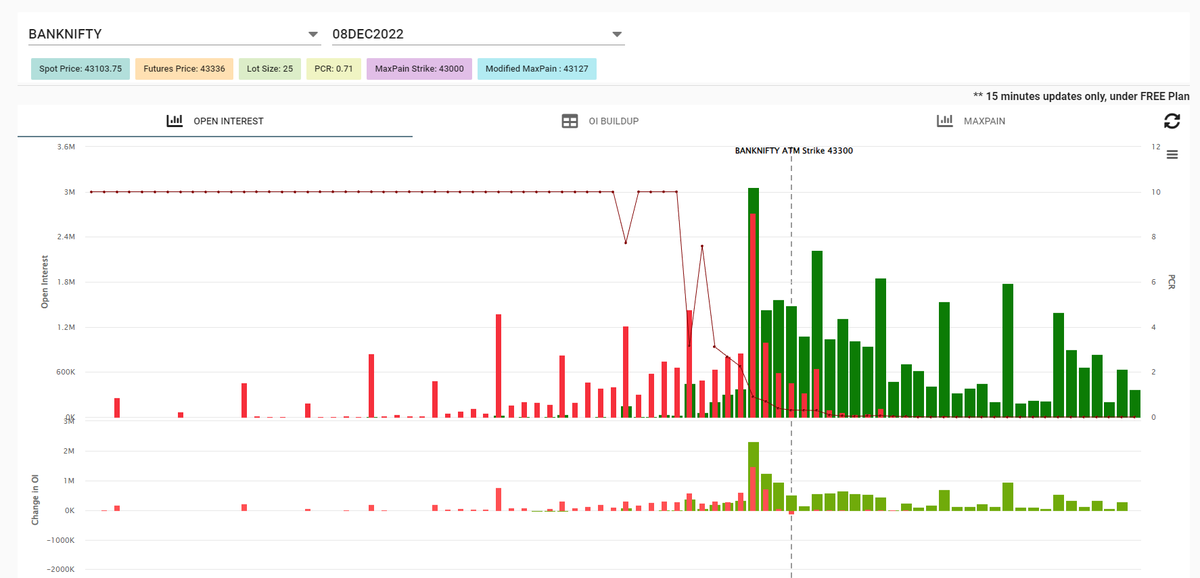
Task: Click the chart icon beside MAXPAIN
Action: click(944, 121)
